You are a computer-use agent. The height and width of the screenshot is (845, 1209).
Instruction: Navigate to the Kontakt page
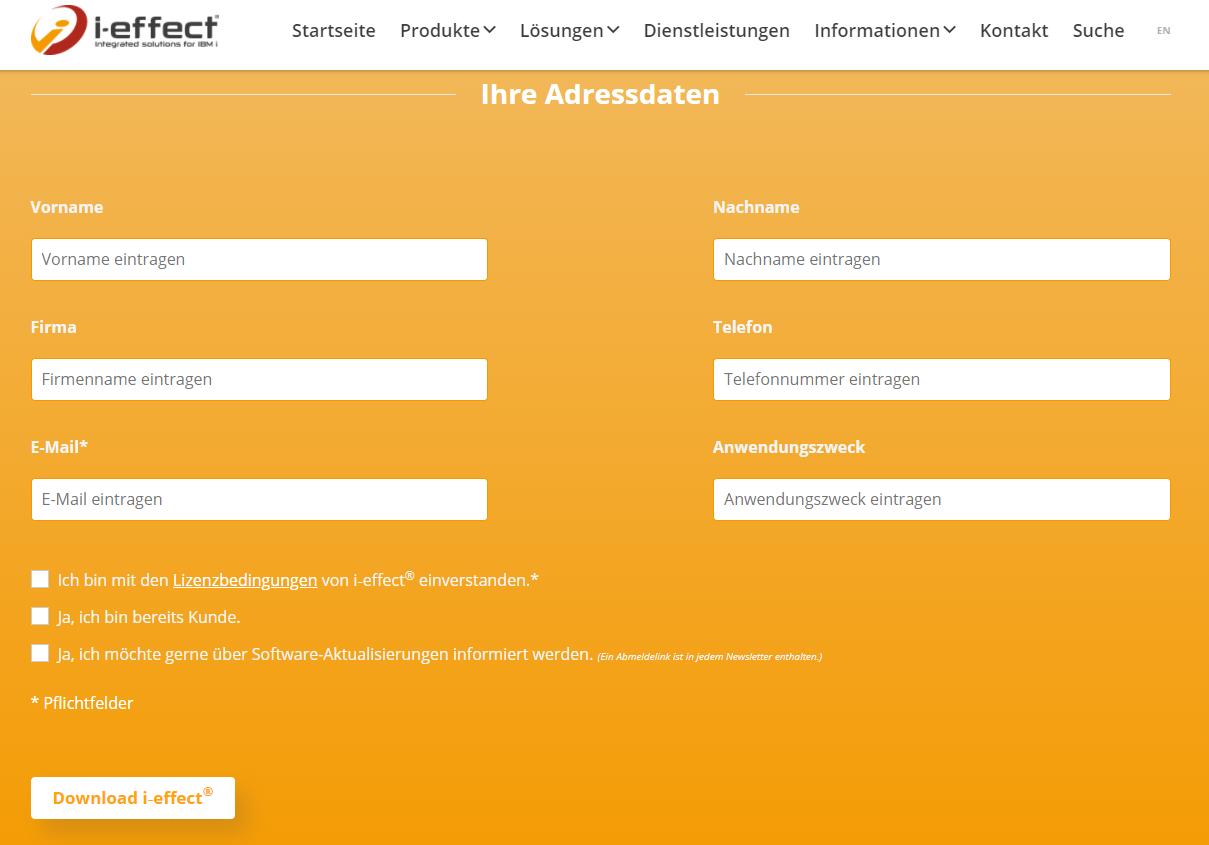[x=1014, y=31]
